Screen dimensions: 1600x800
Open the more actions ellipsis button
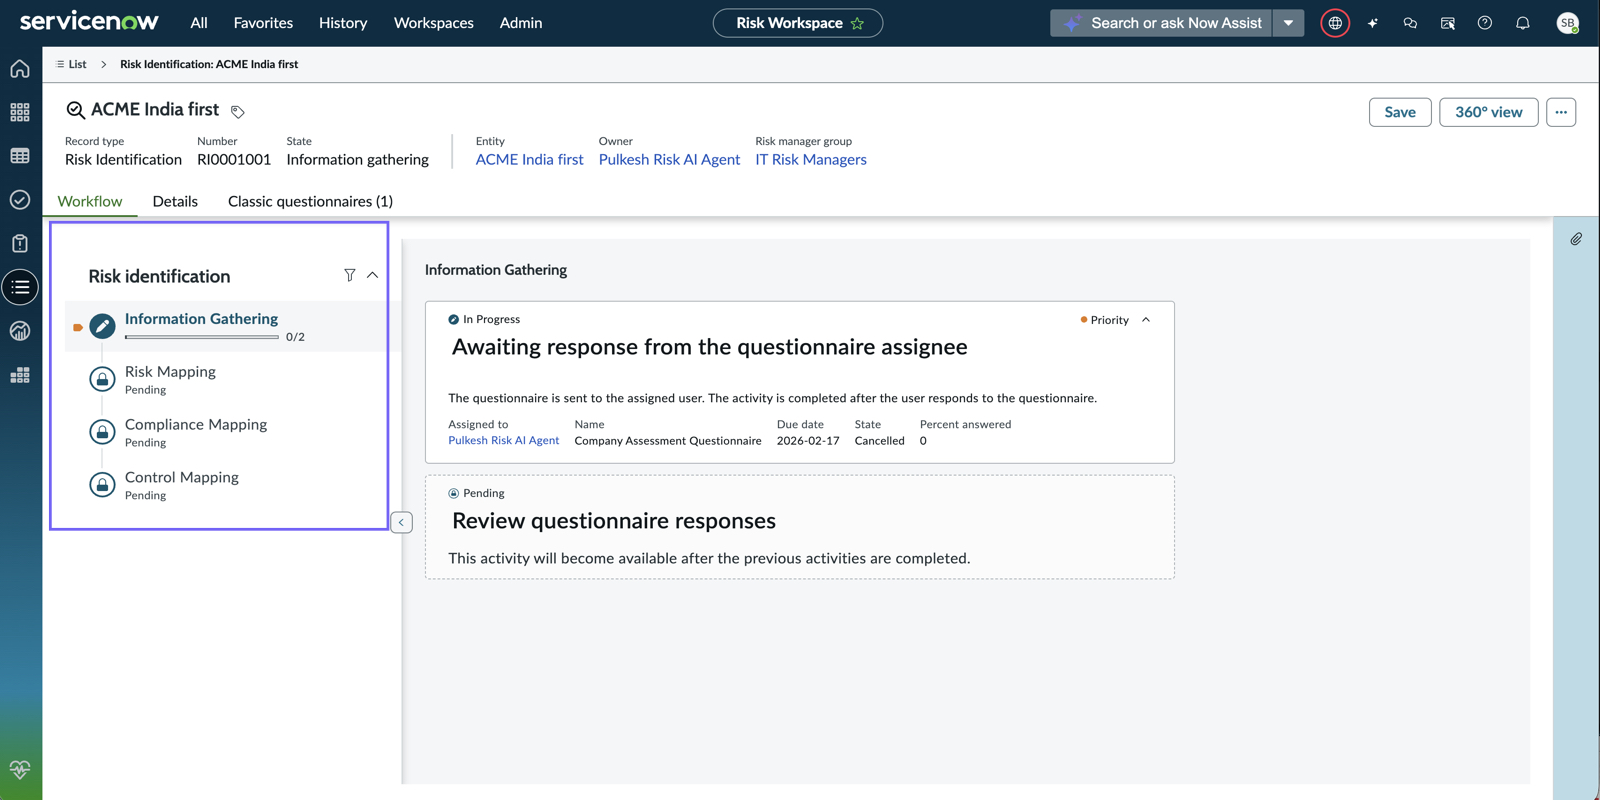coord(1561,112)
